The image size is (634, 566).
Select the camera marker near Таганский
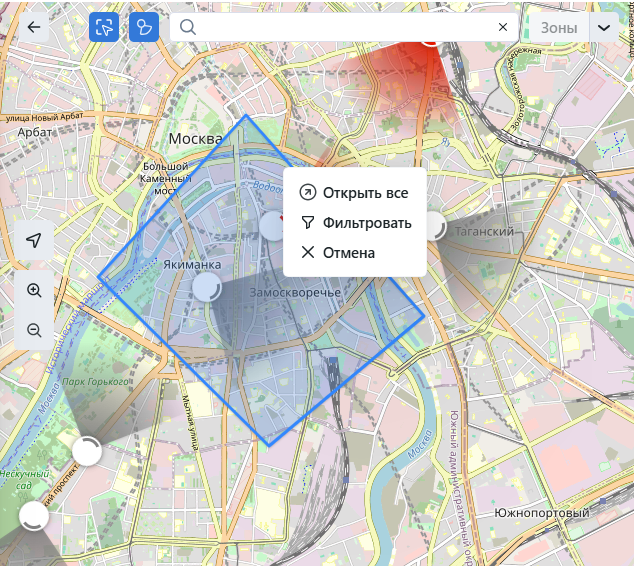[x=433, y=226]
